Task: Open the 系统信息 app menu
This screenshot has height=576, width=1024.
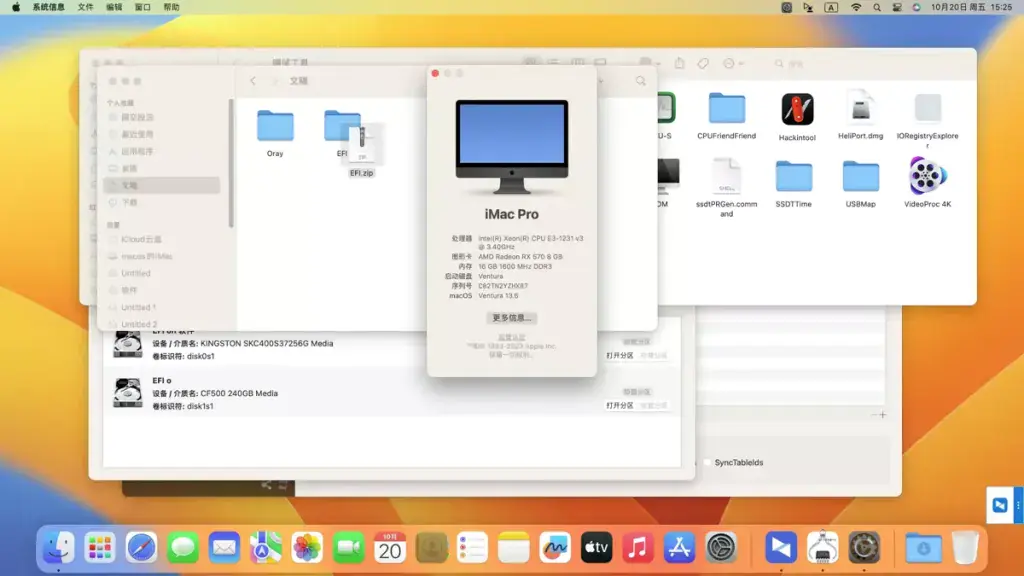Action: tap(49, 7)
